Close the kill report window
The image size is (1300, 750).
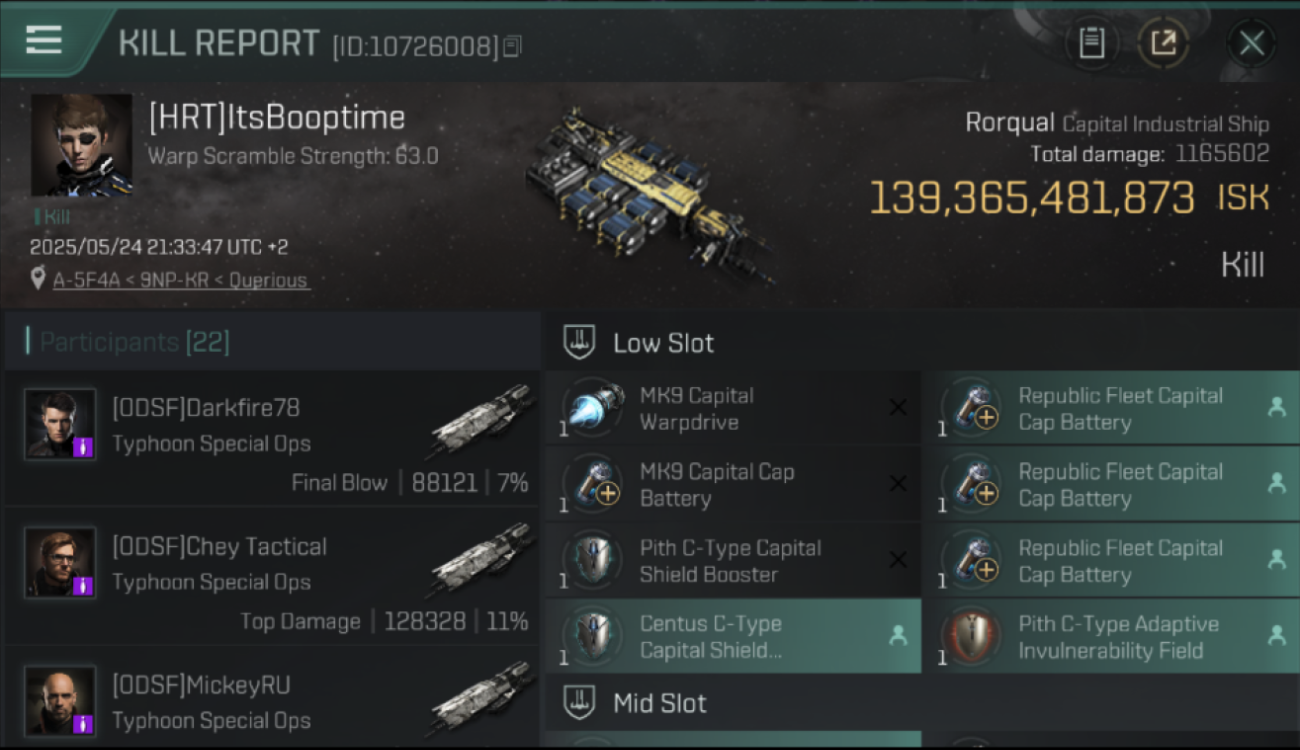point(1251,43)
